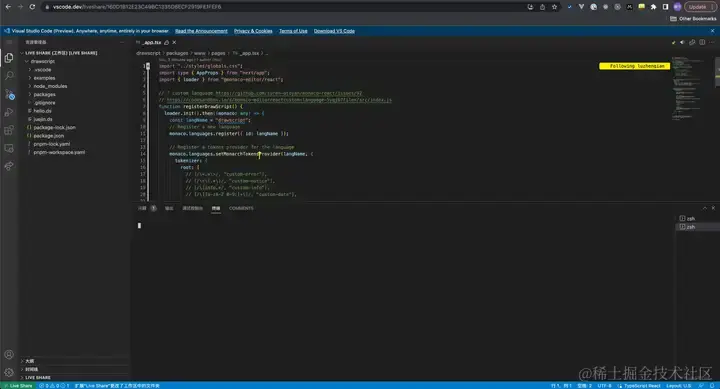Open the Extensions view

coord(9,130)
